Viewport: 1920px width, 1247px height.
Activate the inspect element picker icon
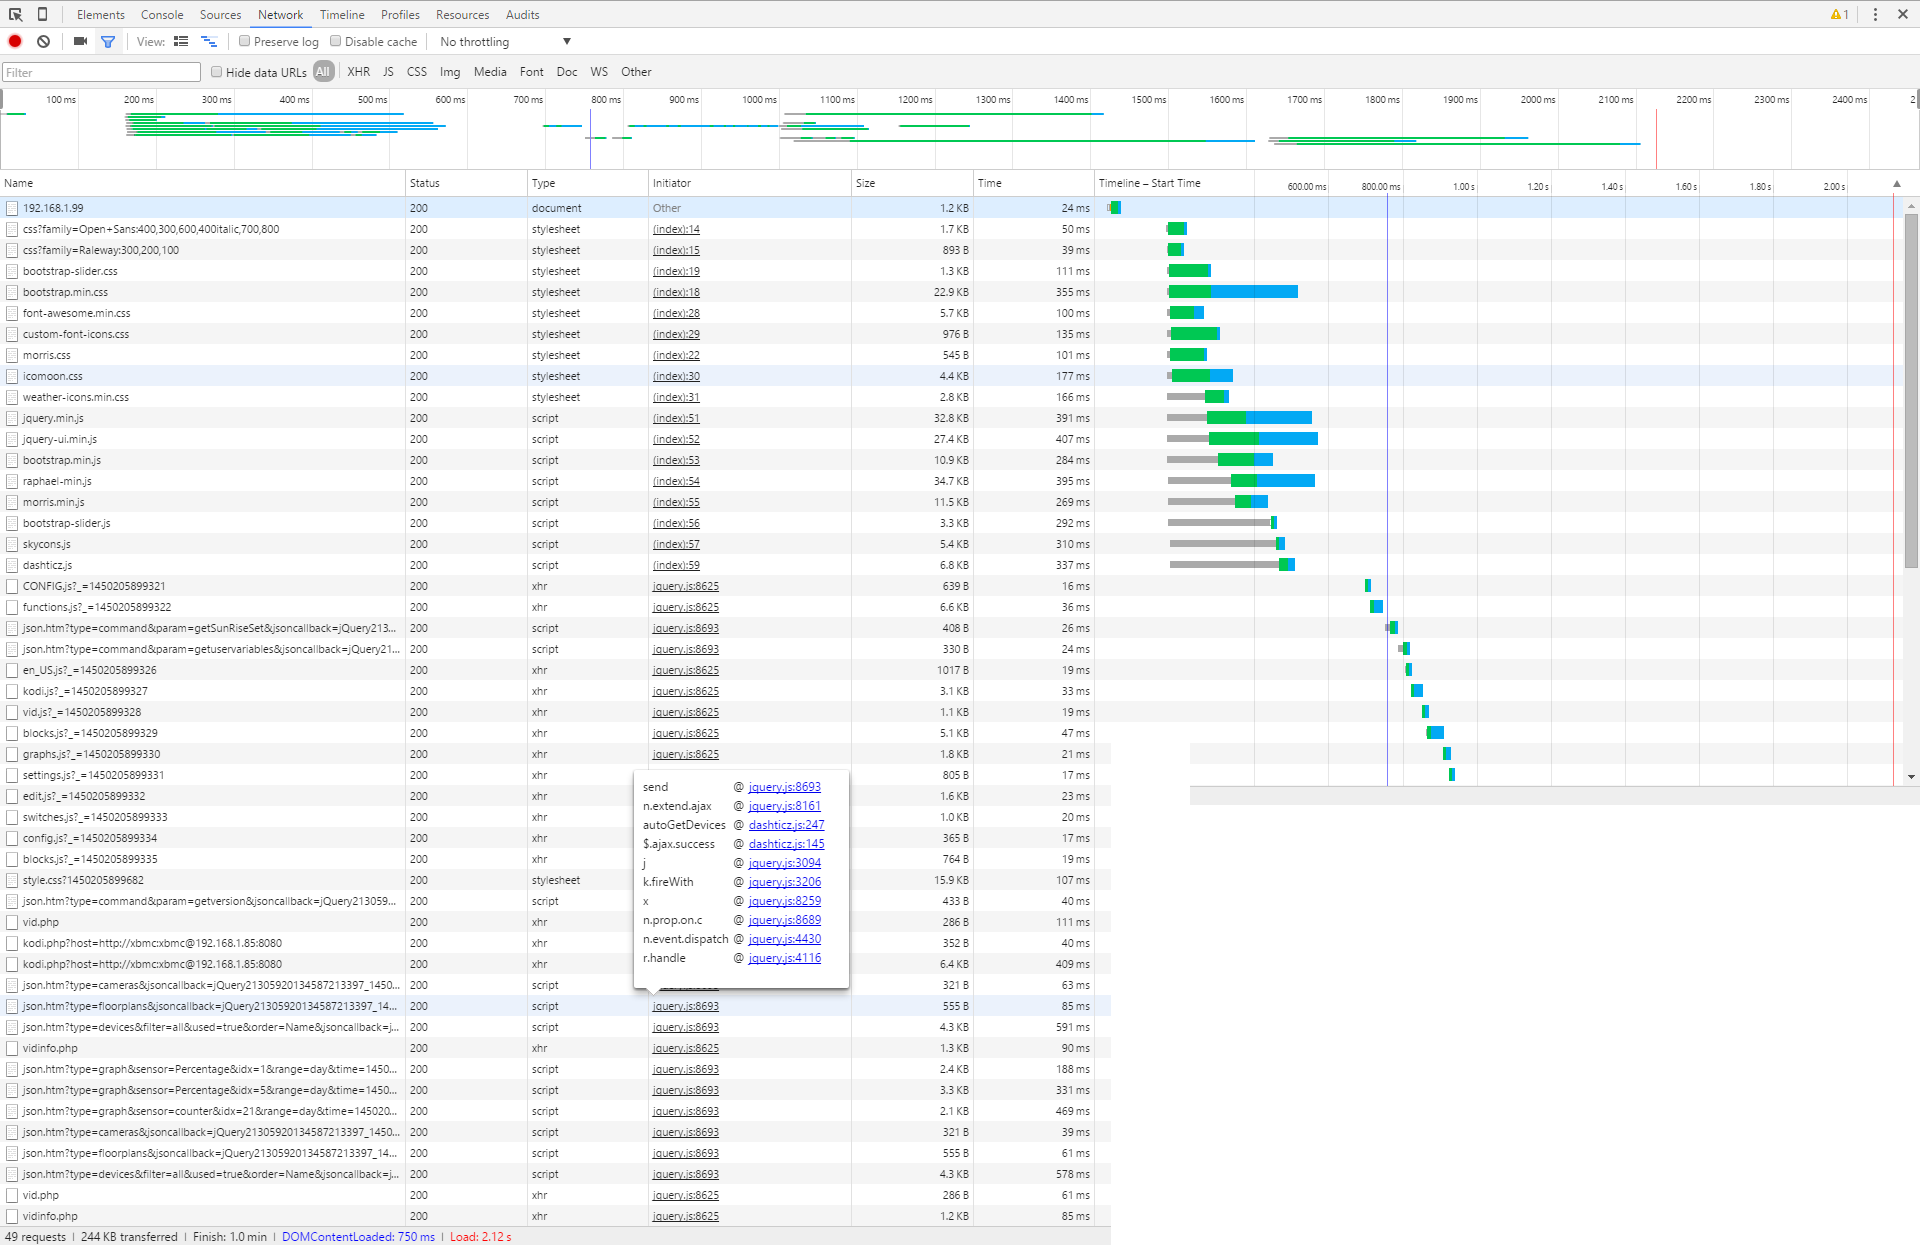16,14
